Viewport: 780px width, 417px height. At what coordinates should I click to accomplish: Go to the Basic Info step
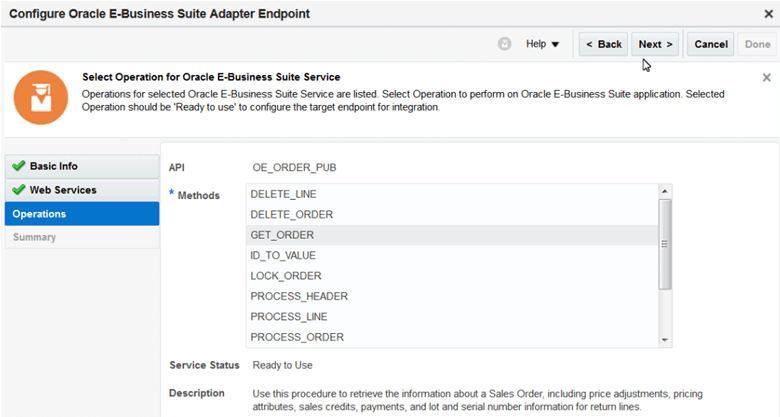coord(82,166)
